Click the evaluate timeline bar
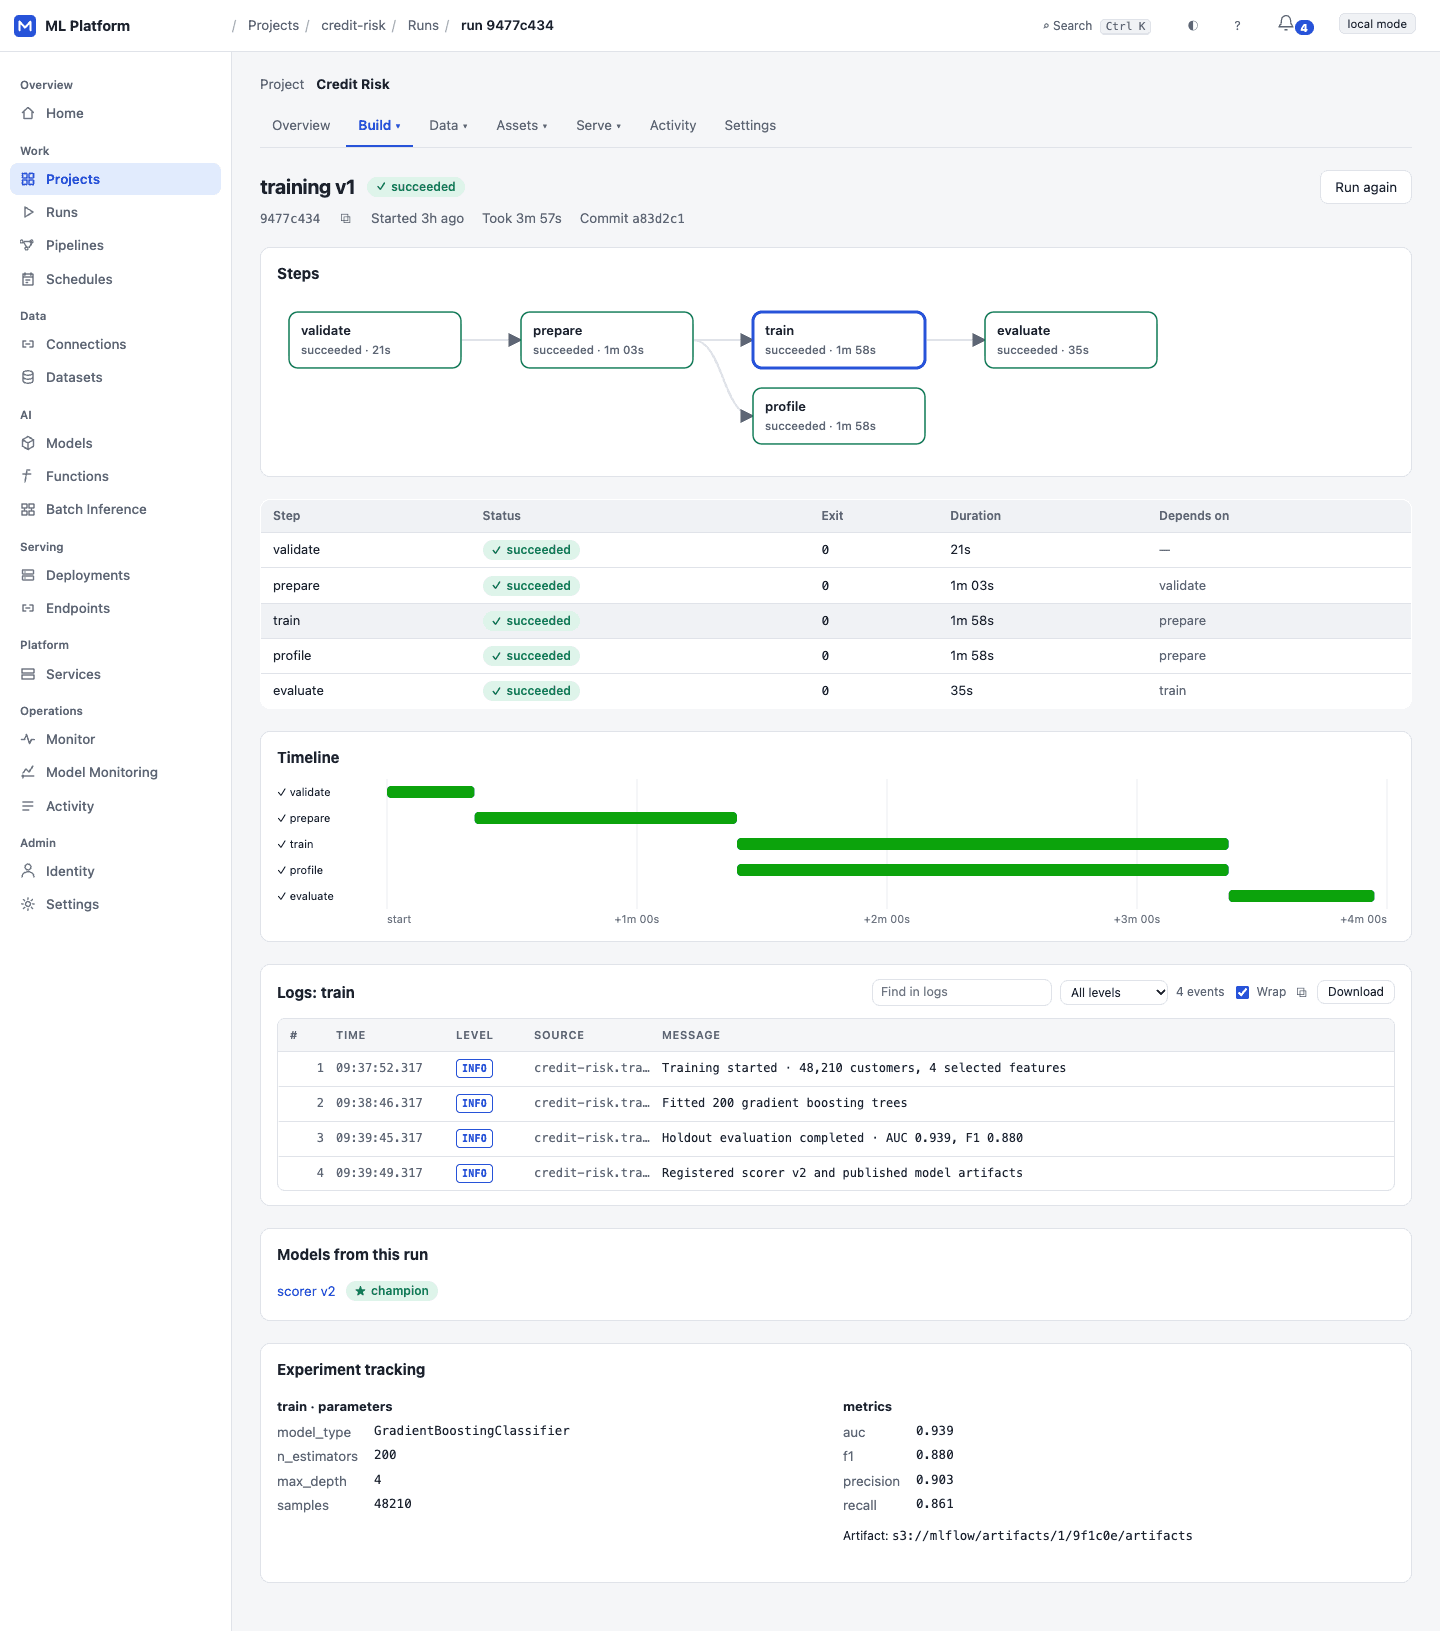 coord(1302,896)
